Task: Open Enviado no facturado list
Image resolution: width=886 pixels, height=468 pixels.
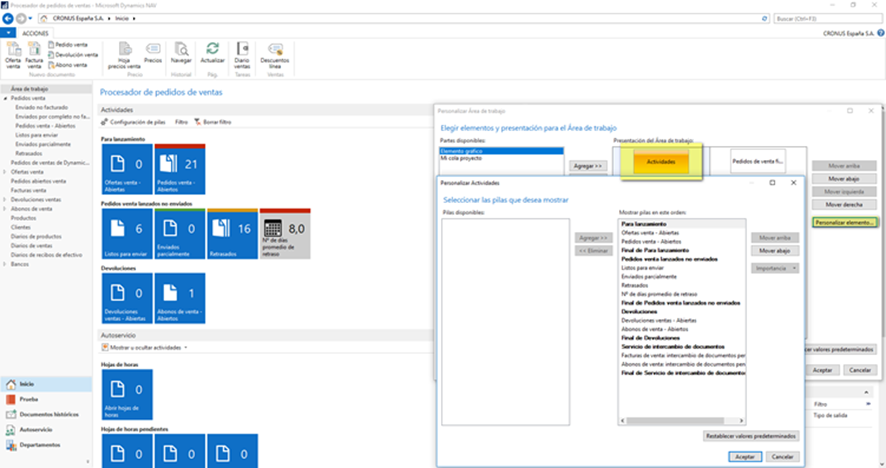Action: click(x=42, y=107)
